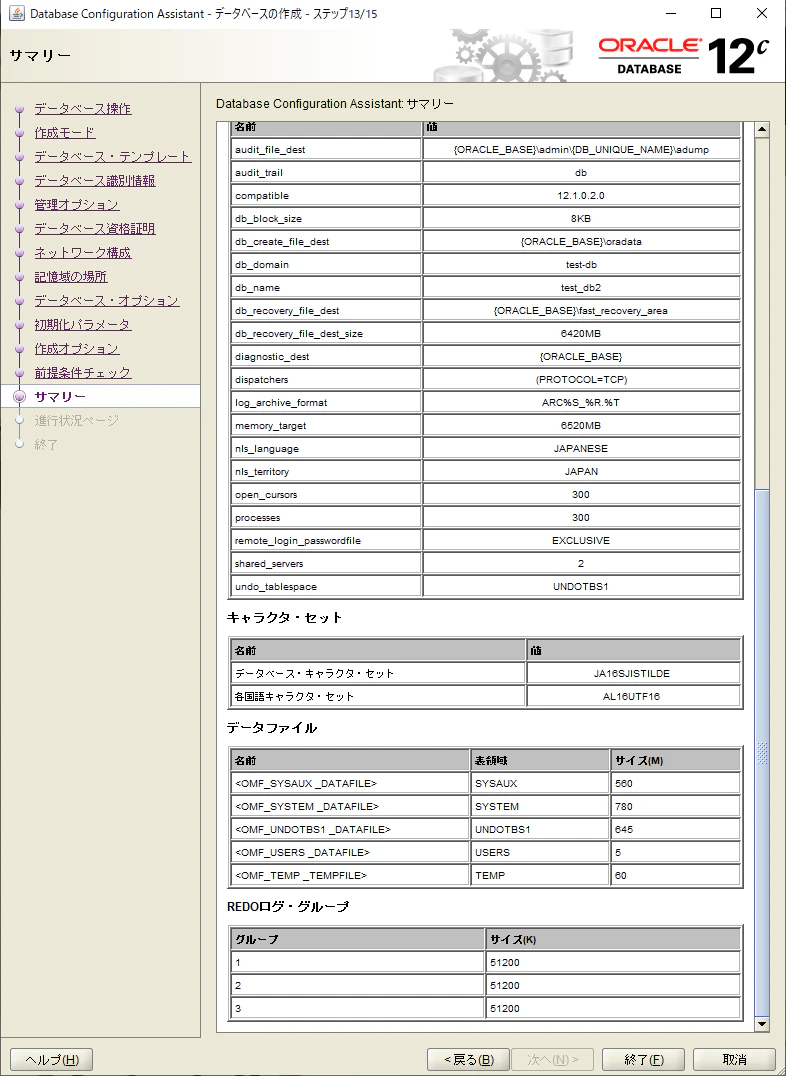Image resolution: width=786 pixels, height=1076 pixels.
Task: Select the <OMF_SYSAUX _DATAFILE> row
Action: point(486,784)
